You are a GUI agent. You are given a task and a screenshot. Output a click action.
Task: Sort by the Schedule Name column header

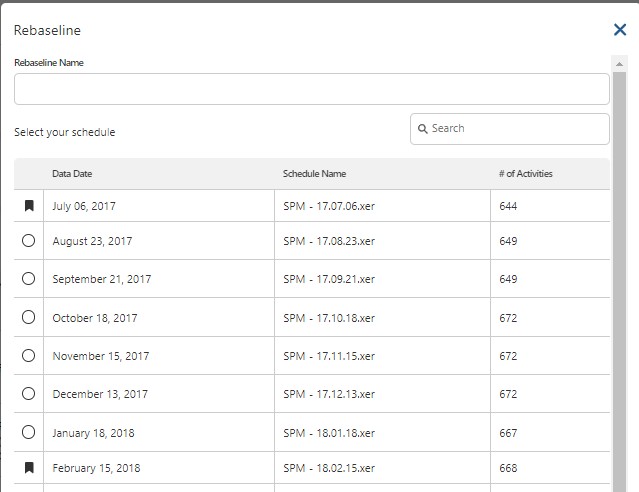point(314,174)
